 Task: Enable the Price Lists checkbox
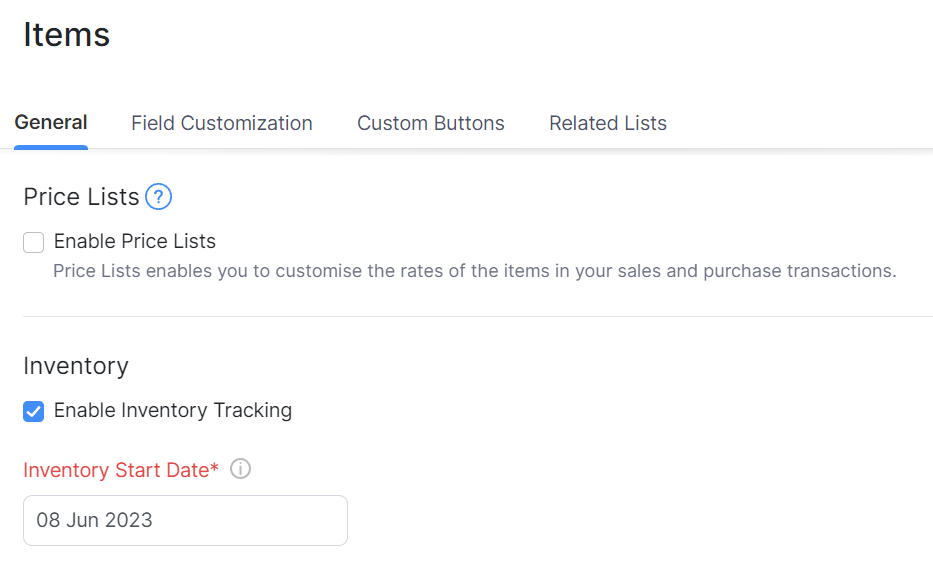(x=34, y=242)
